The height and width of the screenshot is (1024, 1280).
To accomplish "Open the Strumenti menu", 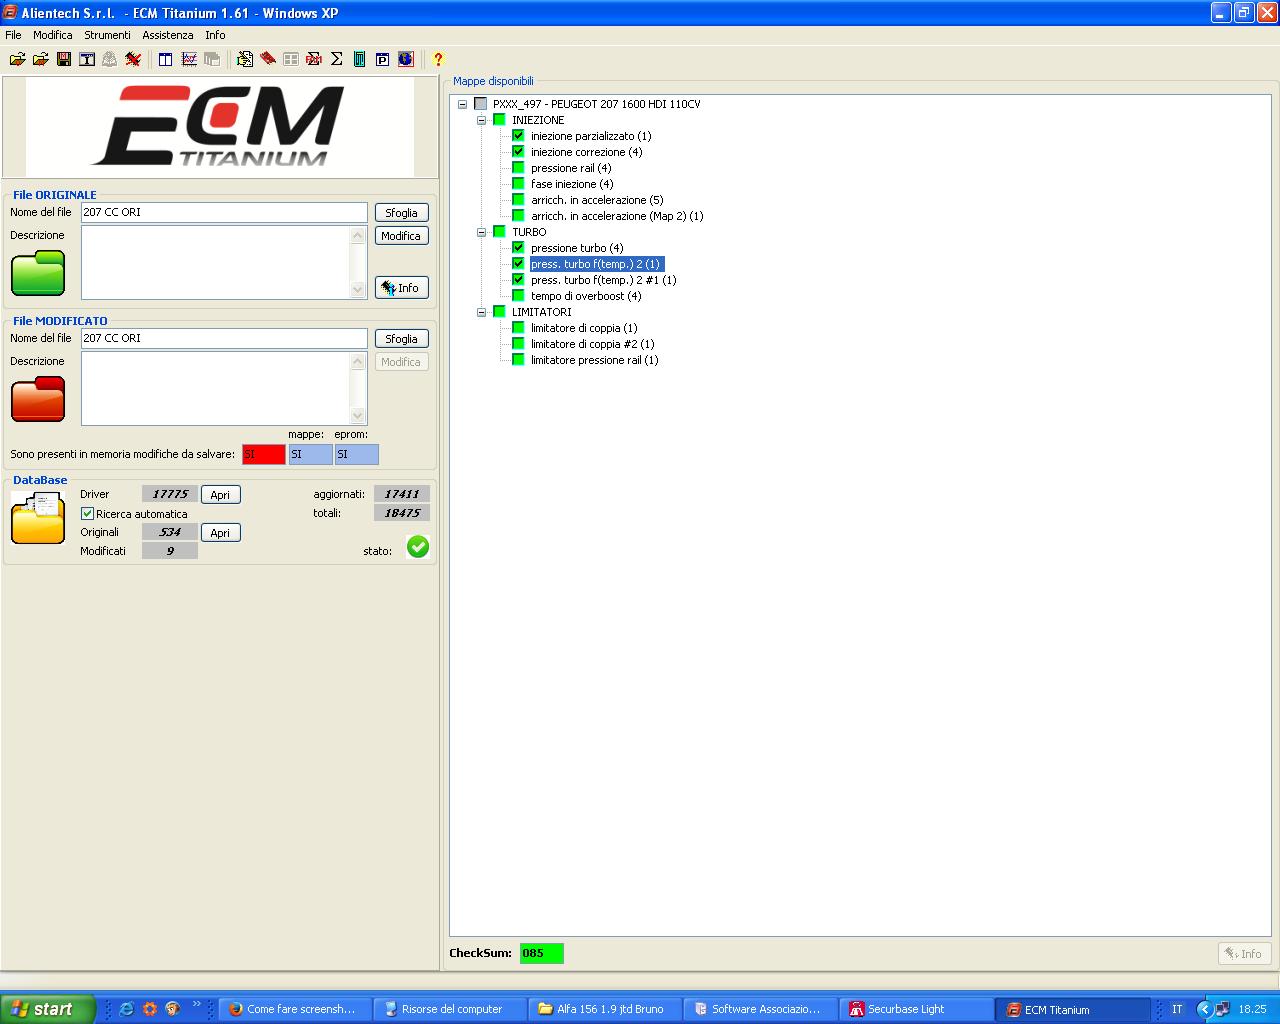I will pyautogui.click(x=107, y=35).
